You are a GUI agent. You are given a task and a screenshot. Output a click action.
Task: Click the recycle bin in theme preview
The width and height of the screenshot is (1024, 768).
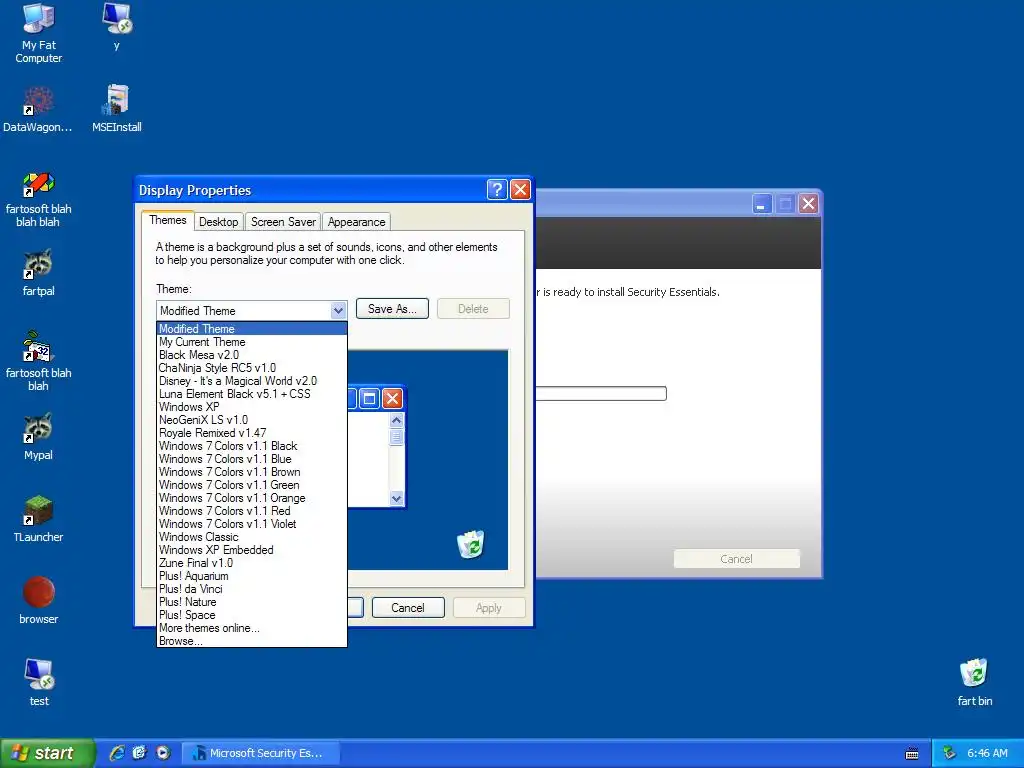pos(471,544)
